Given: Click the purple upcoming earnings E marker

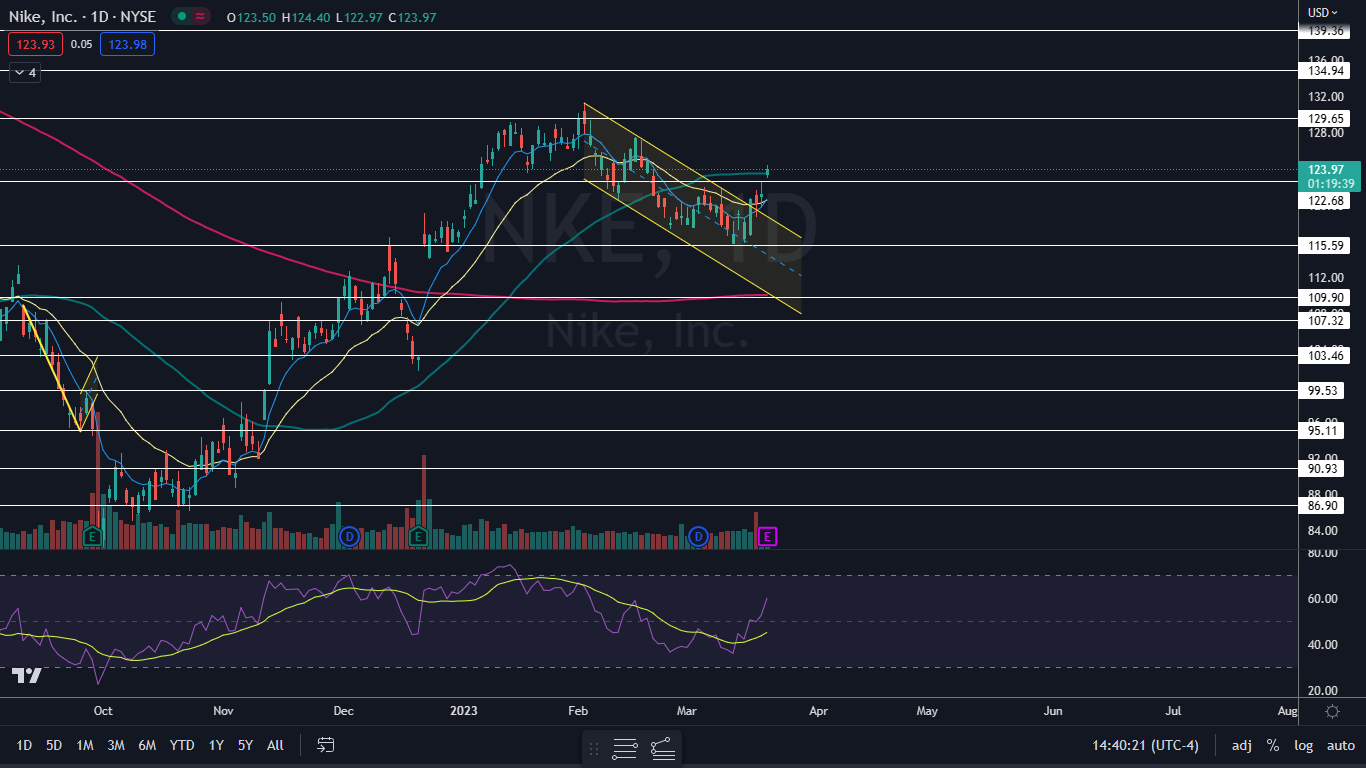Looking at the screenshot, I should click(x=767, y=537).
